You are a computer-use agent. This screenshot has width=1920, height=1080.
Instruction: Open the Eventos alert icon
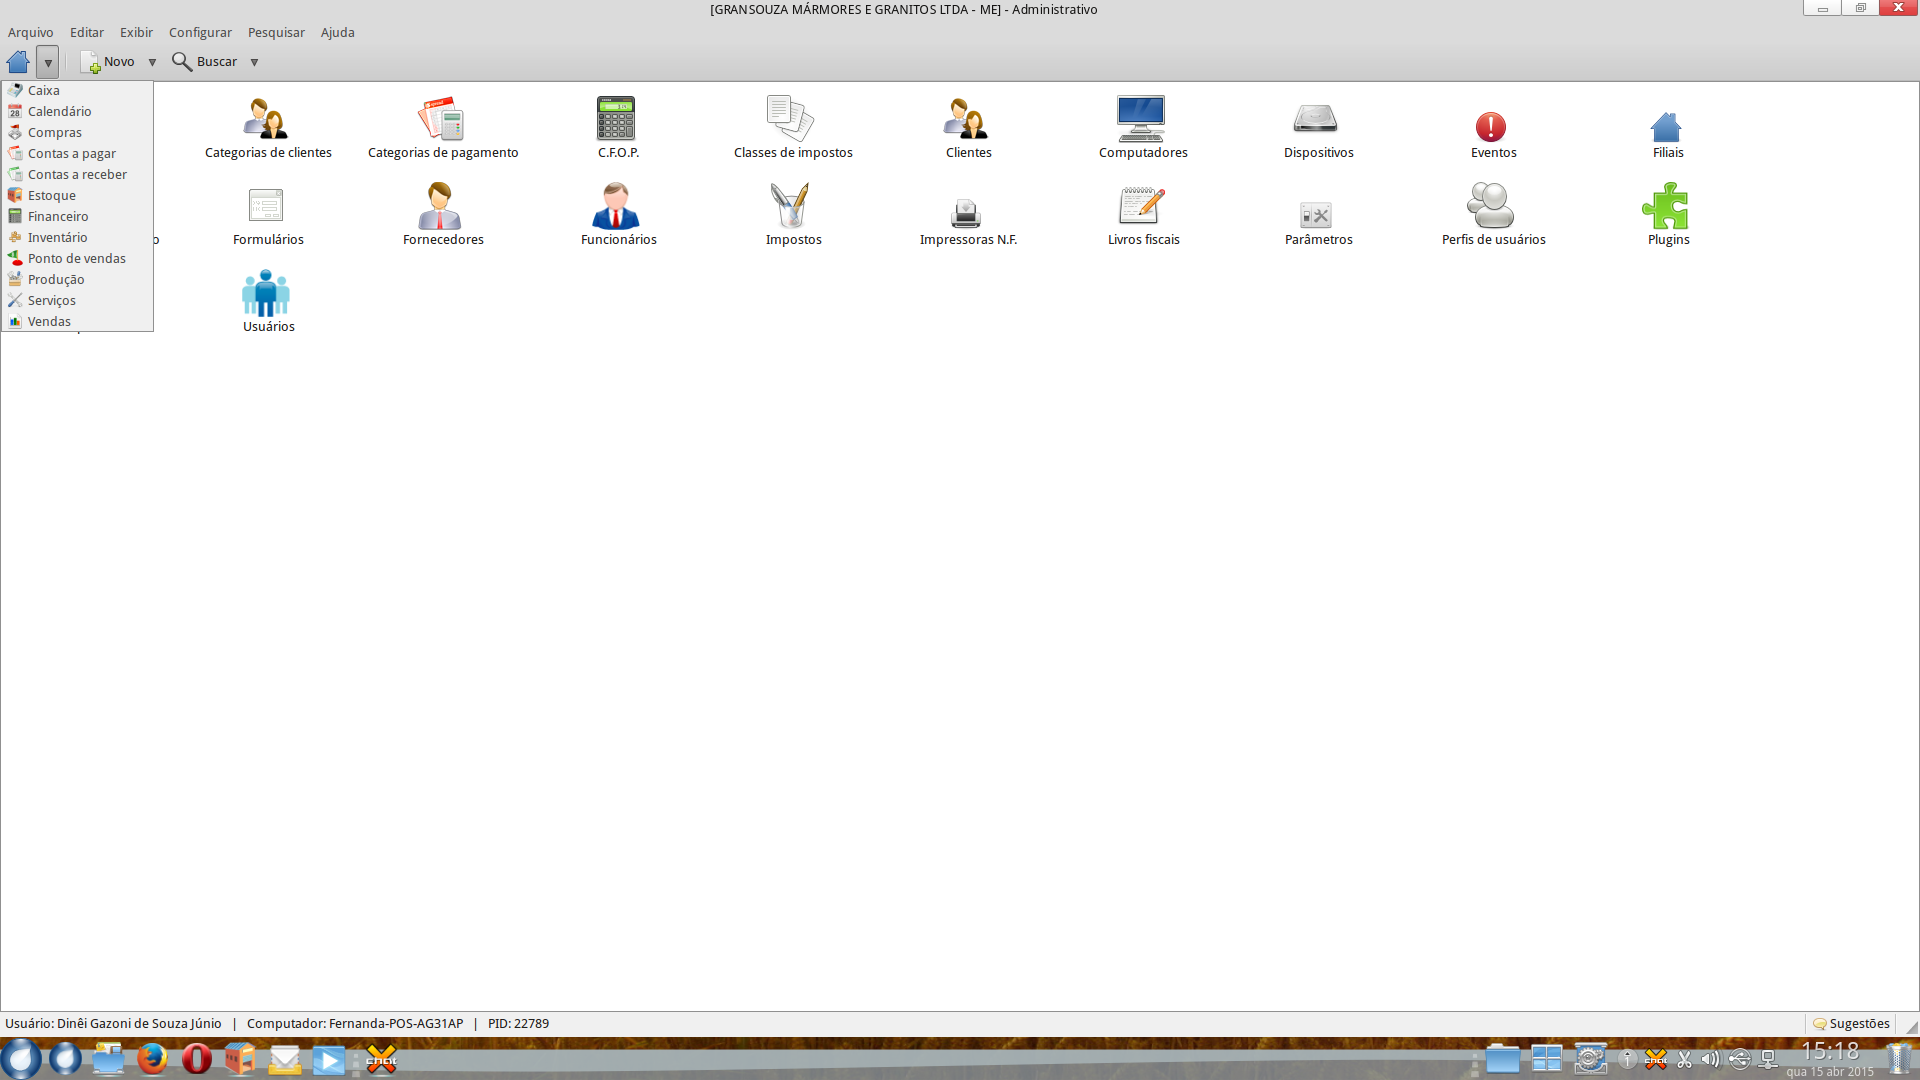tap(1491, 127)
